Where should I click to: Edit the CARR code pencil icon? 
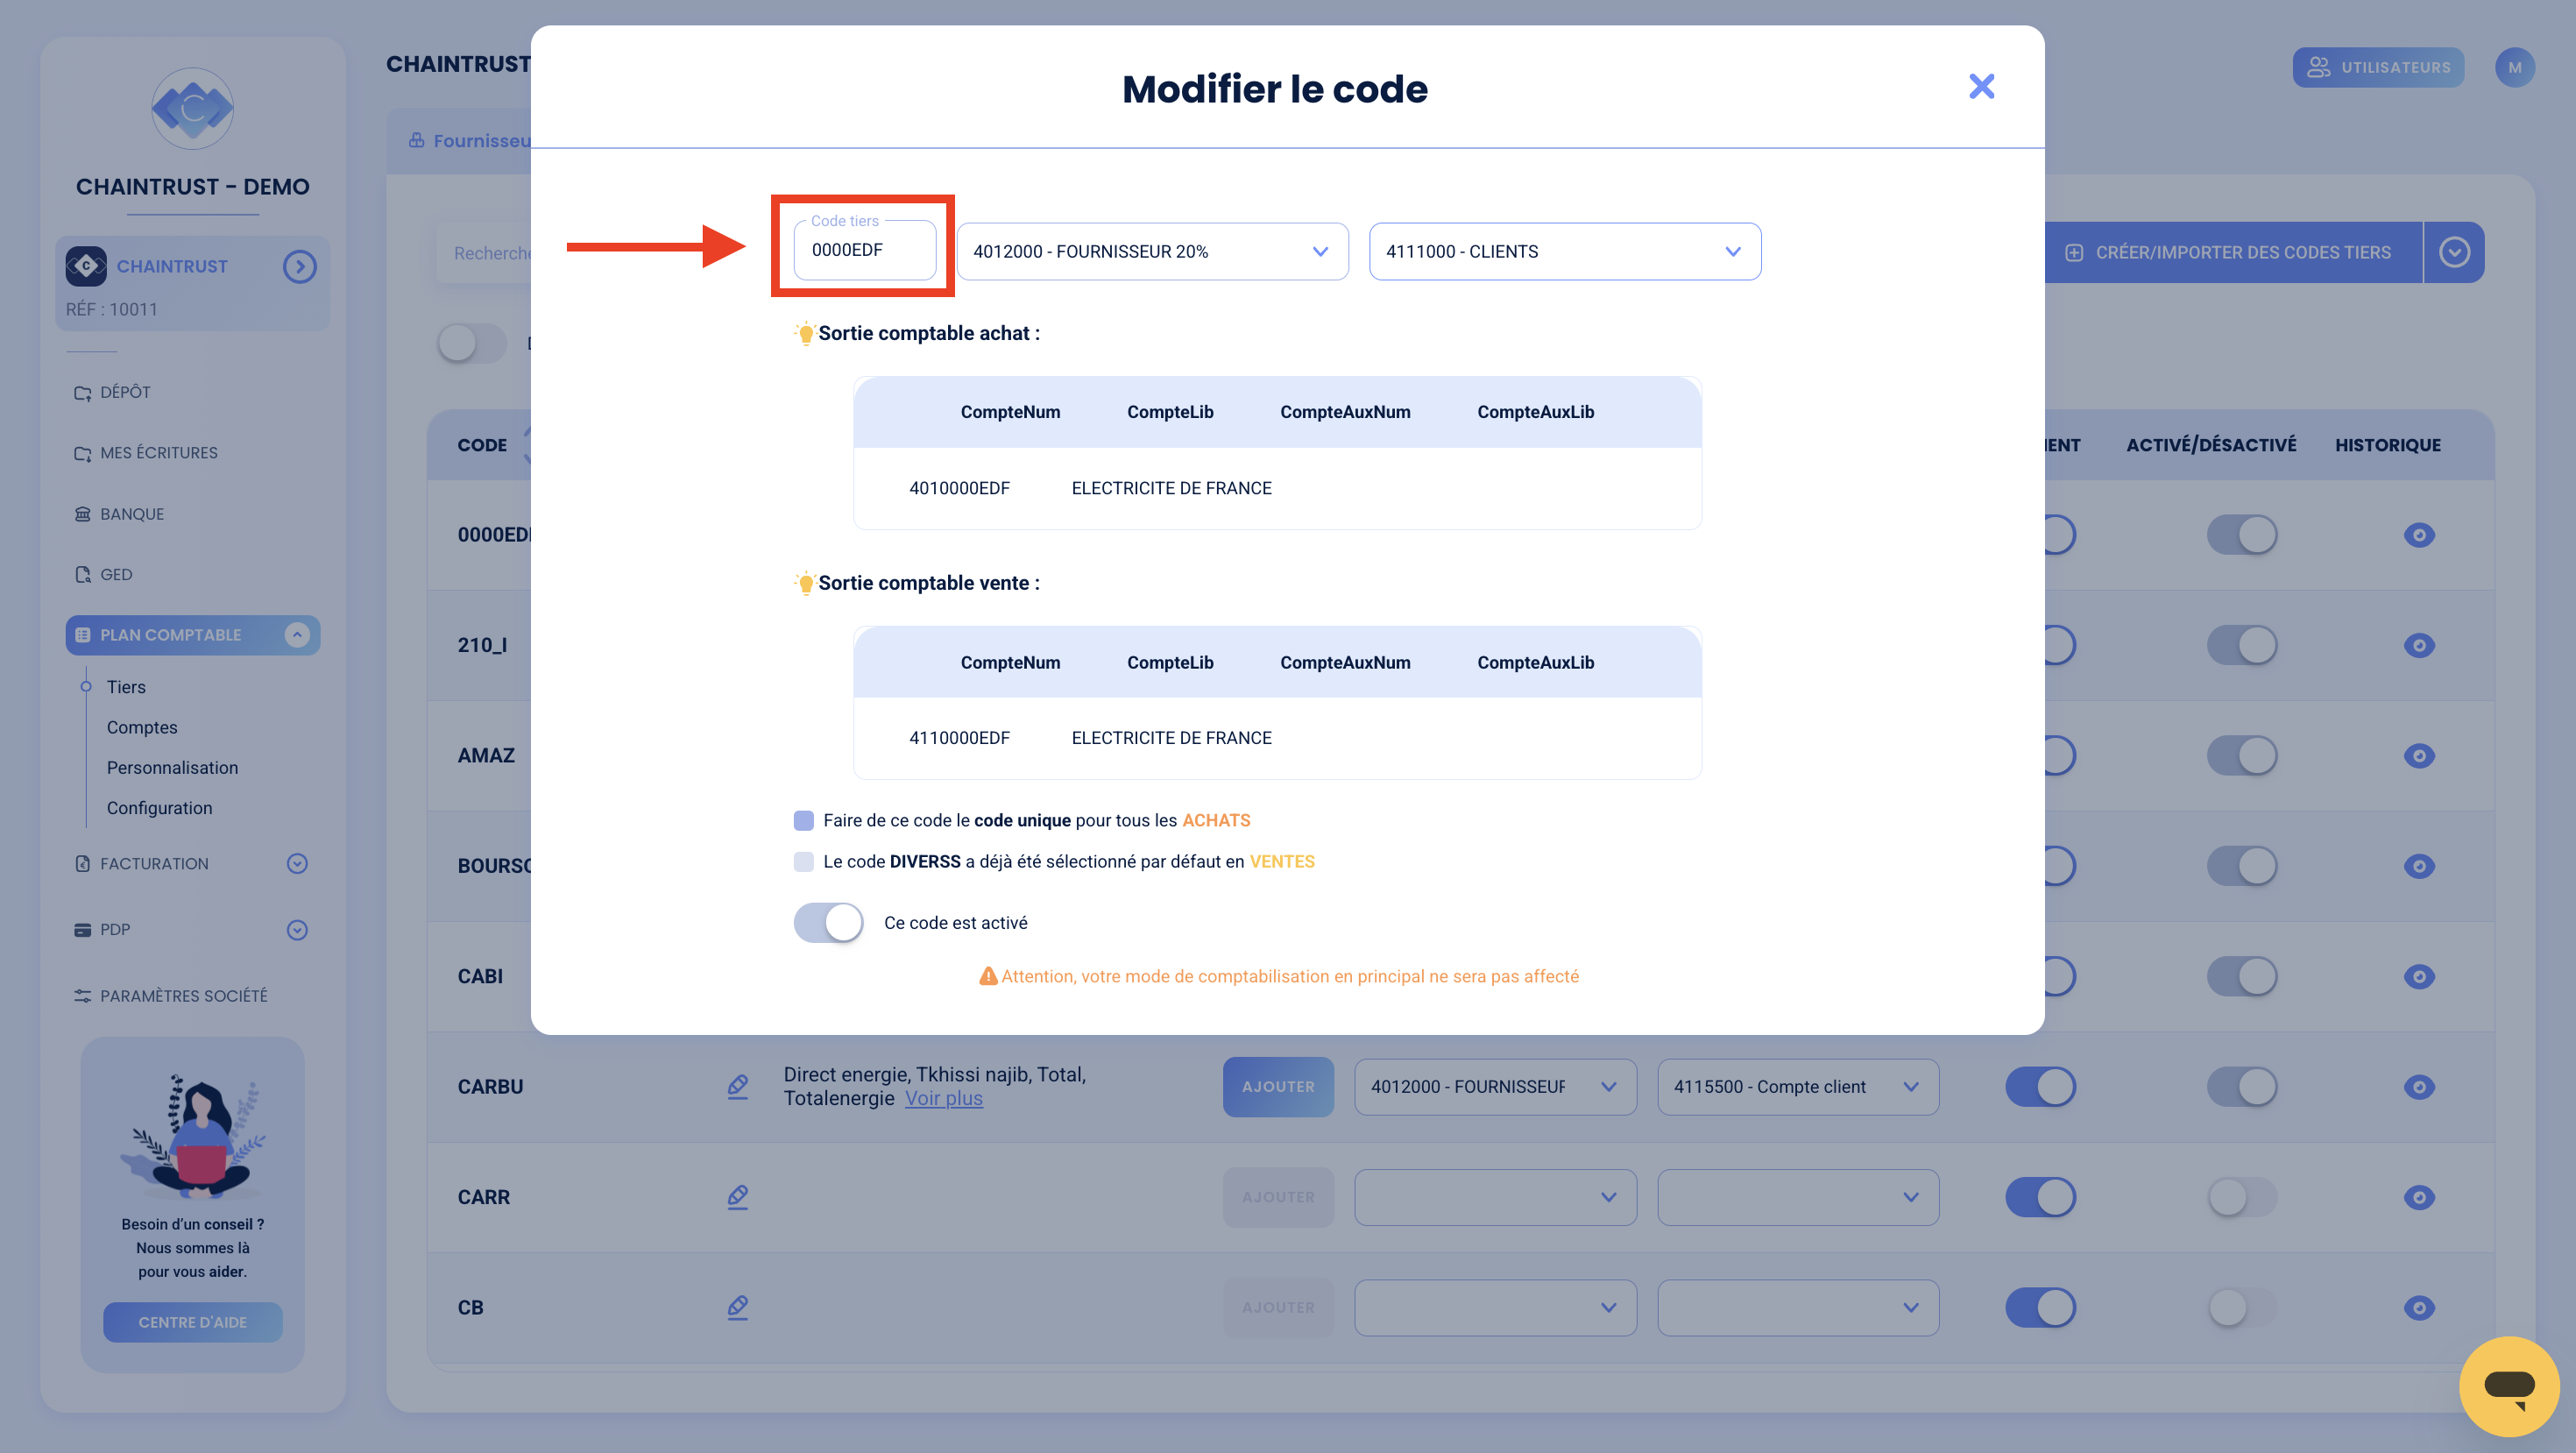point(738,1196)
